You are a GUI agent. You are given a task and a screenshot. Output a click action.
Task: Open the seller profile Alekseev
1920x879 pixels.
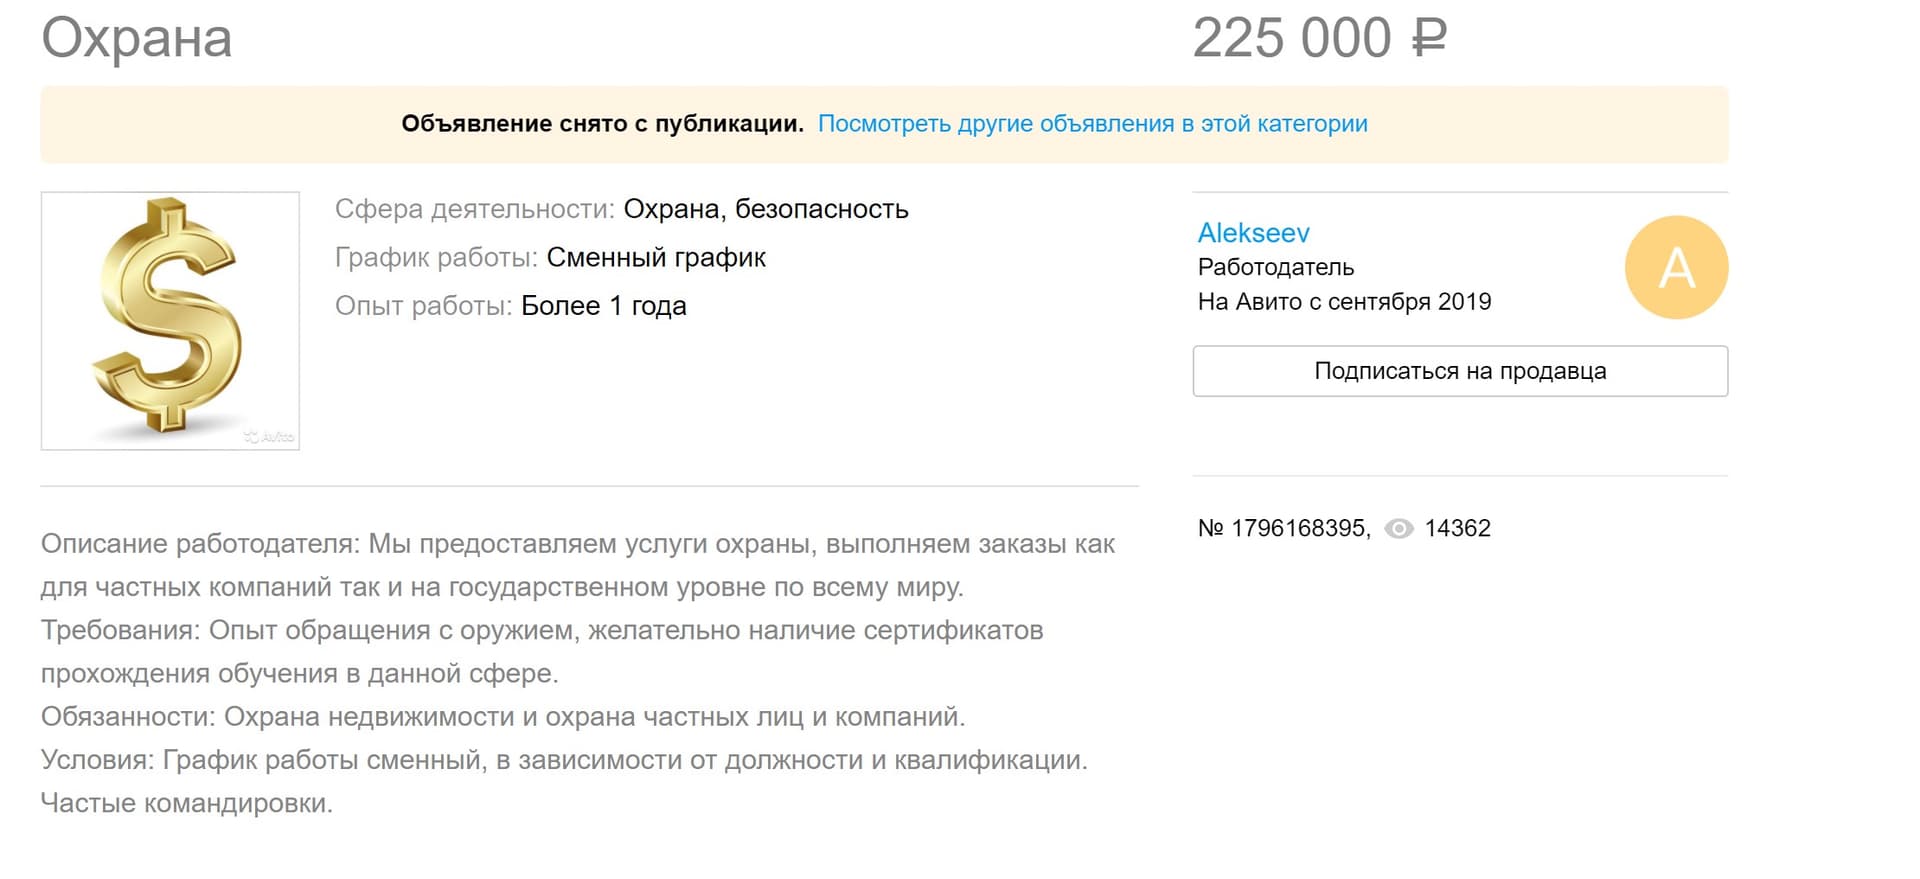1253,233
